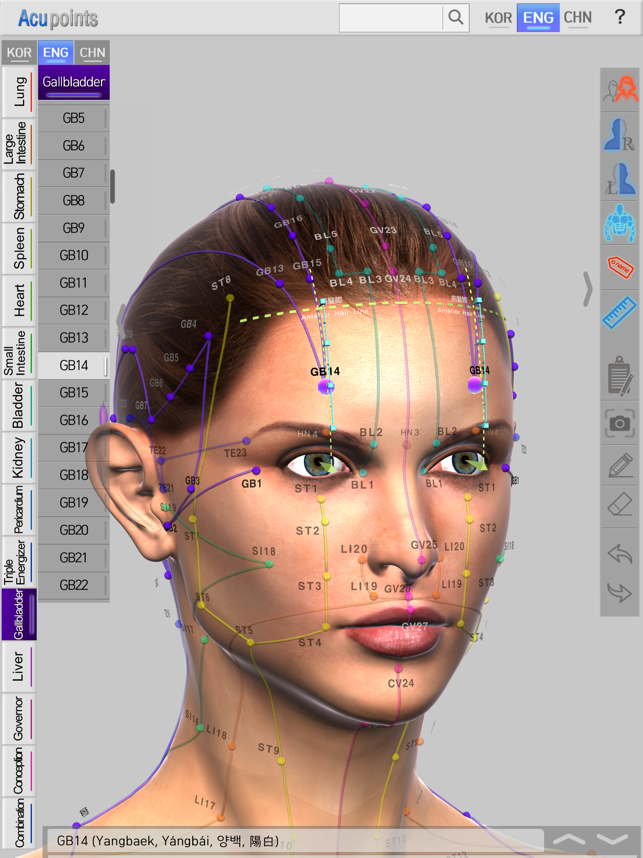Click the up chevron in info bar
The height and width of the screenshot is (858, 643).
pyautogui.click(x=569, y=840)
